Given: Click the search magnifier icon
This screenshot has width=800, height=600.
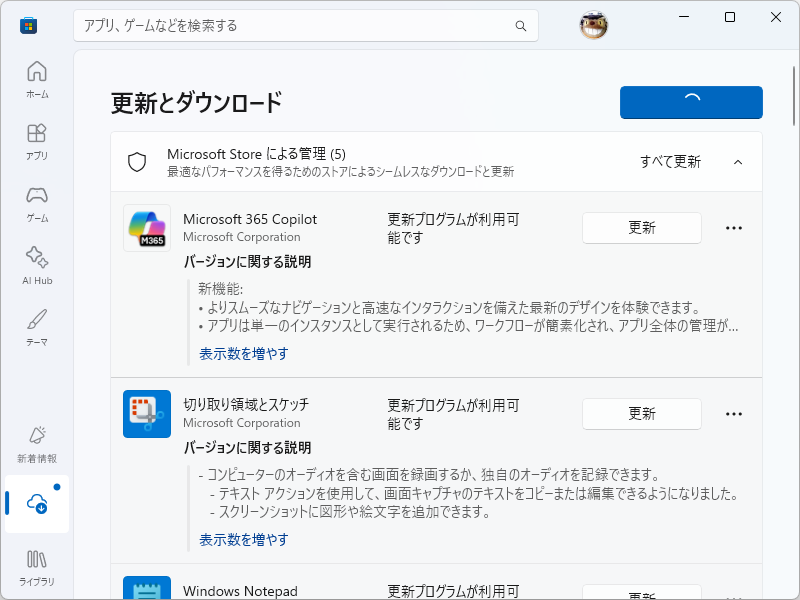Looking at the screenshot, I should coord(520,26).
